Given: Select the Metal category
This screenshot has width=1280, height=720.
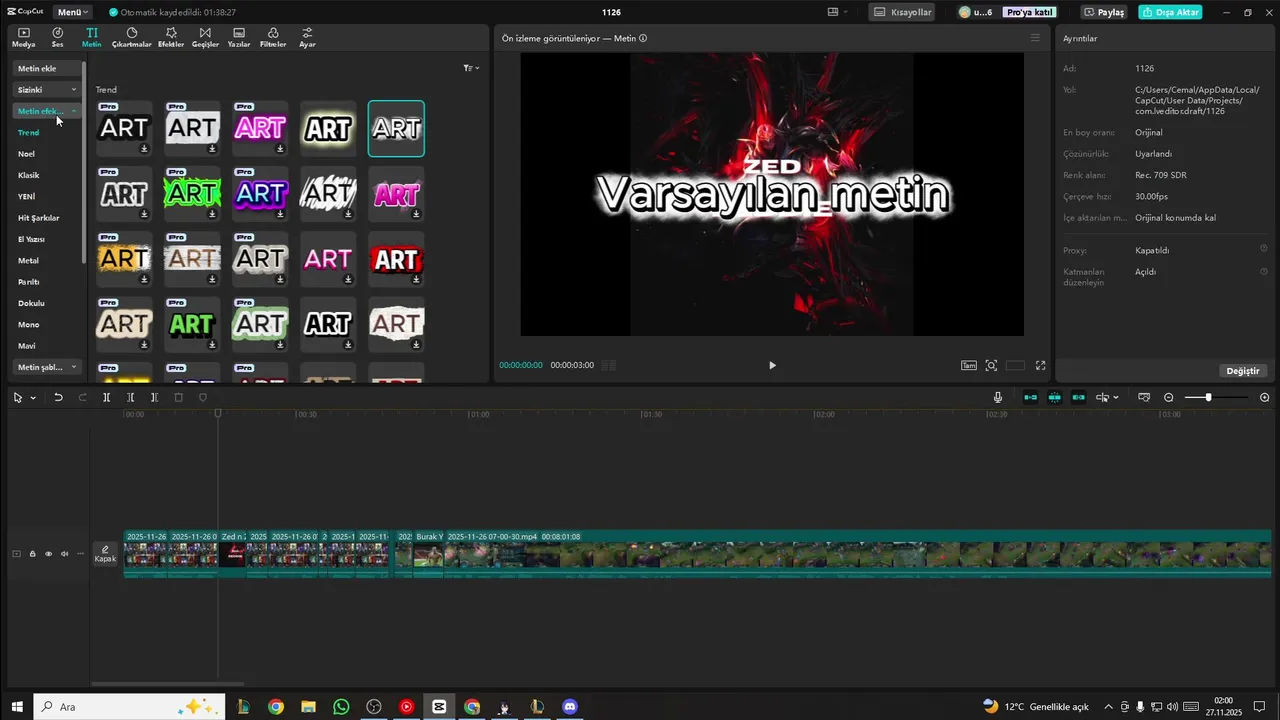Looking at the screenshot, I should pos(28,260).
